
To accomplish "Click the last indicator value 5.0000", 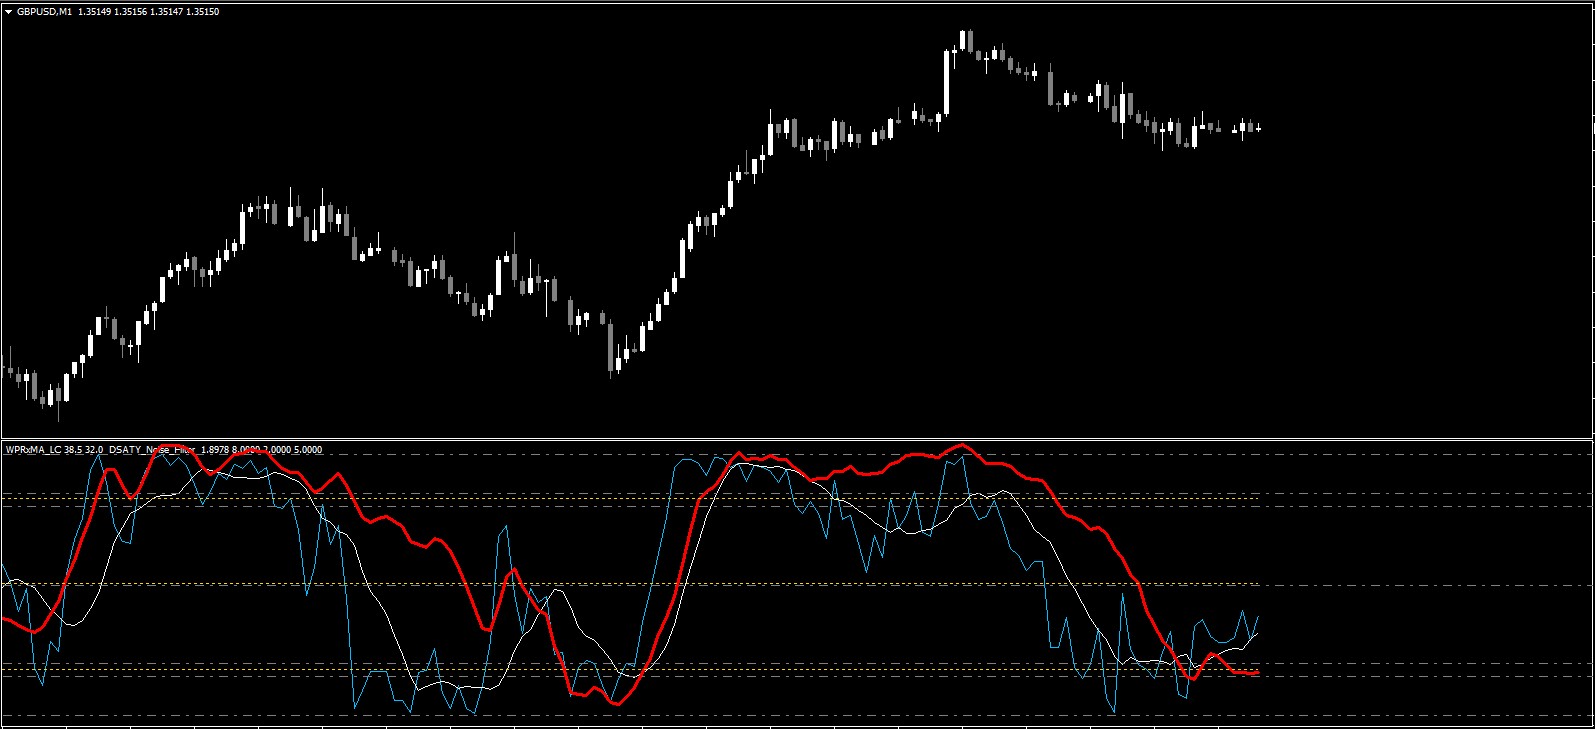I will [x=308, y=450].
